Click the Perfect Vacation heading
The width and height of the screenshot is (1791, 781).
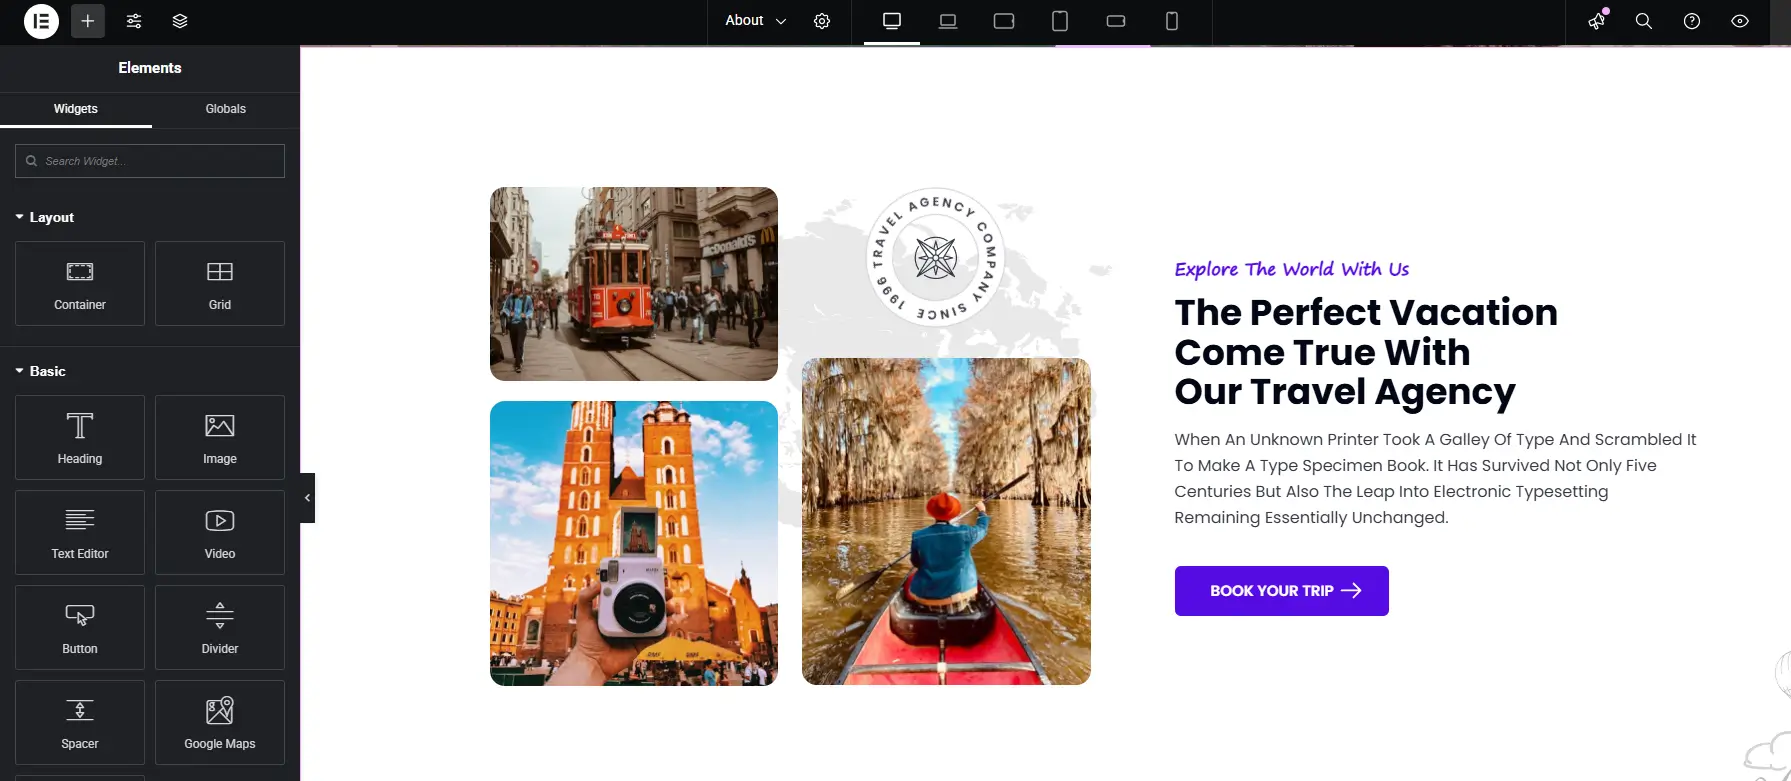(1366, 352)
